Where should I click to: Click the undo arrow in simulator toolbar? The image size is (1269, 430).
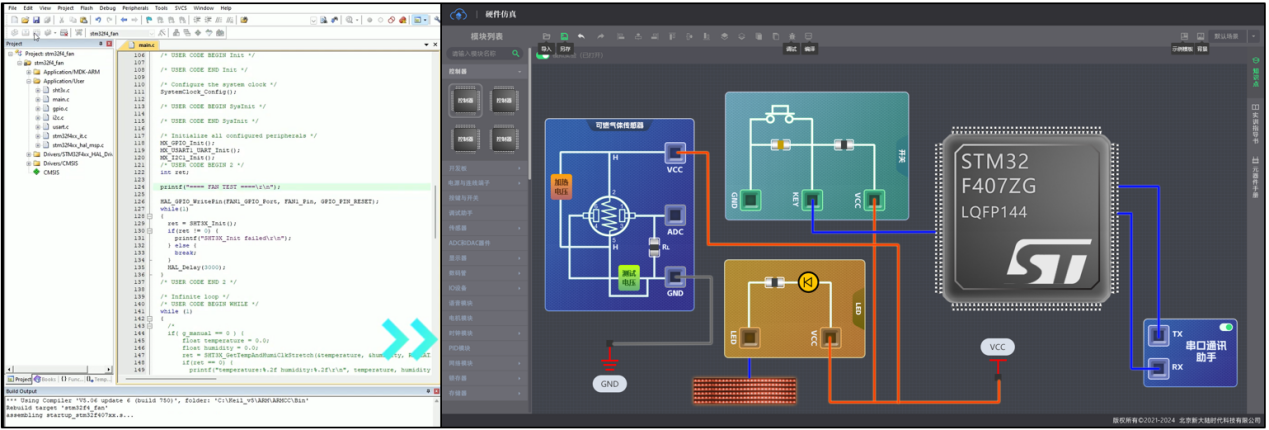click(x=582, y=37)
